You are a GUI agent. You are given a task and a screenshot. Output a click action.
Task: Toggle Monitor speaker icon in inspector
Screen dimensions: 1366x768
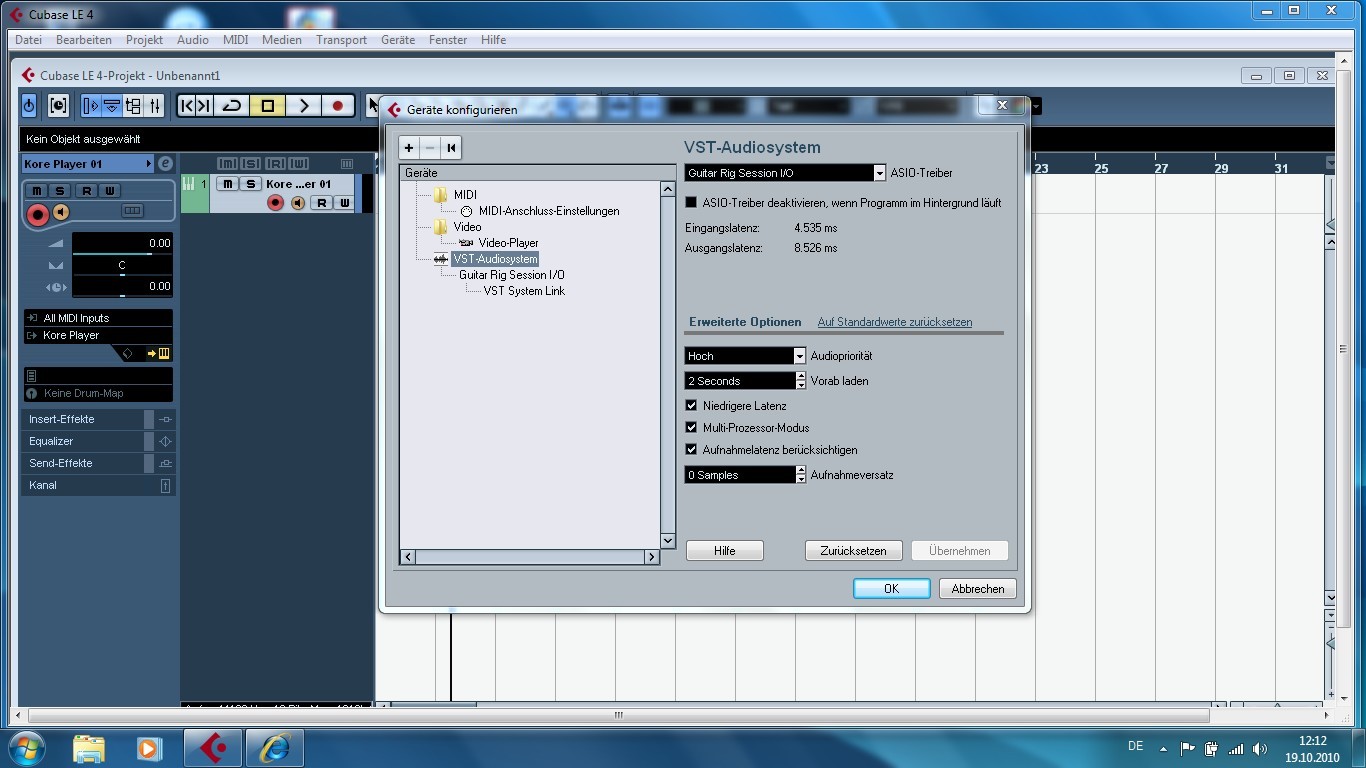(x=61, y=212)
